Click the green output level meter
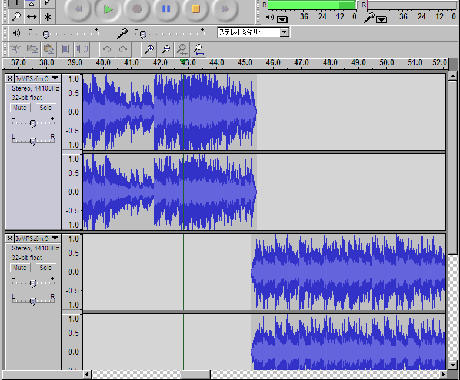The image size is (460, 380). click(312, 5)
